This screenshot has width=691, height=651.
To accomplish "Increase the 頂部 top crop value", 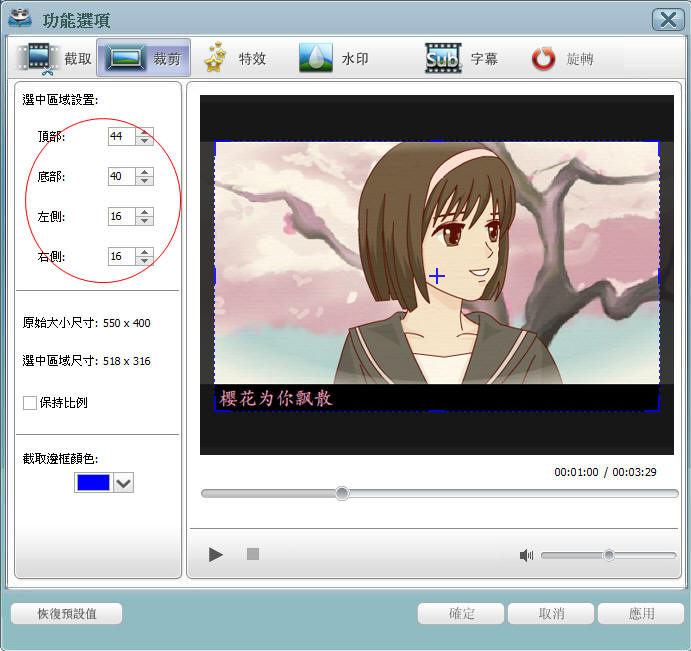I will pyautogui.click(x=145, y=131).
